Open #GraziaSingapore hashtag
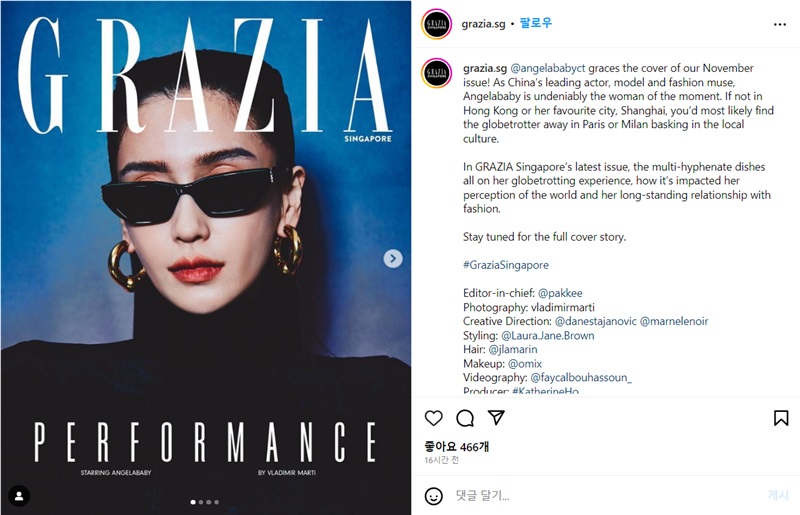Viewport: 800px width, 515px height. click(x=506, y=265)
